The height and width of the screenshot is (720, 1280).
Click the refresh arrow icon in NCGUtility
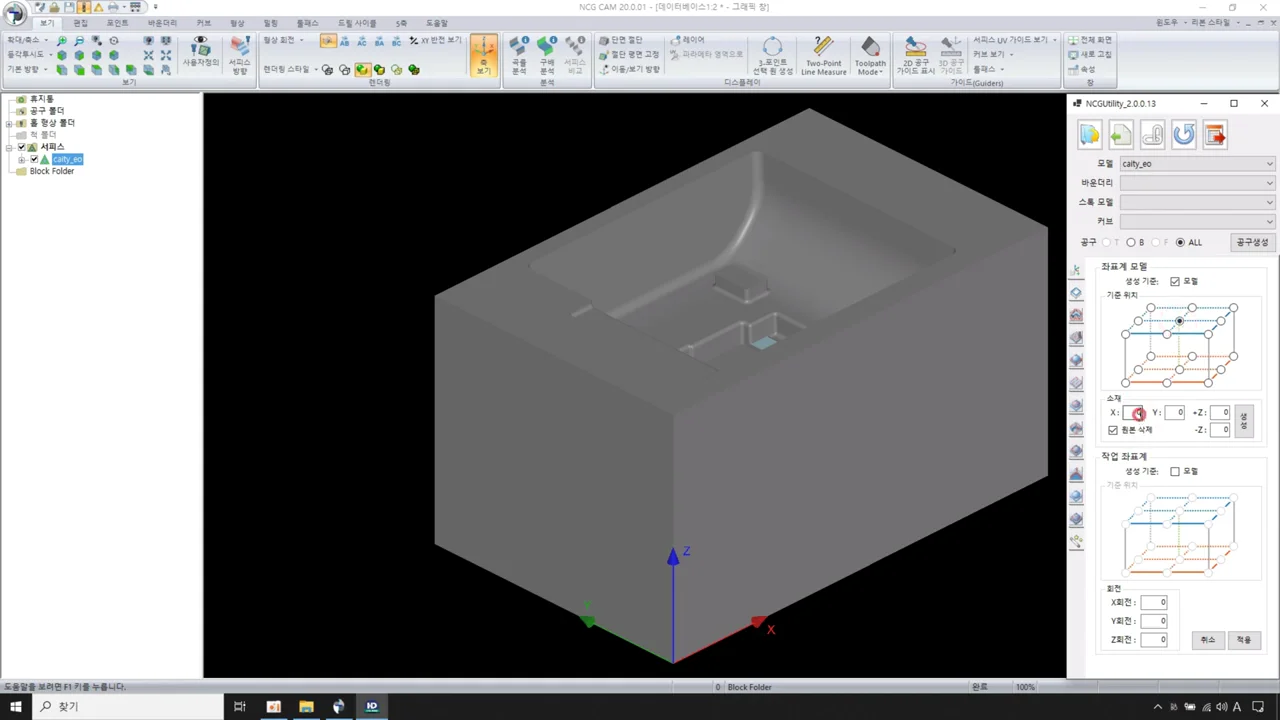[1184, 135]
